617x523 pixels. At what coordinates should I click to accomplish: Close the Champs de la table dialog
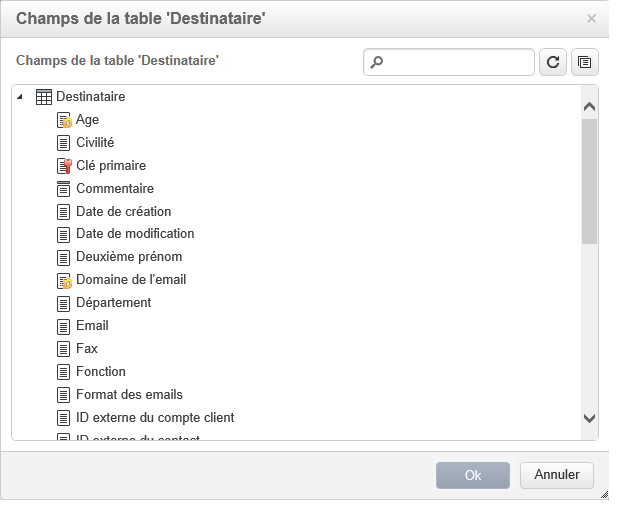[x=591, y=18]
